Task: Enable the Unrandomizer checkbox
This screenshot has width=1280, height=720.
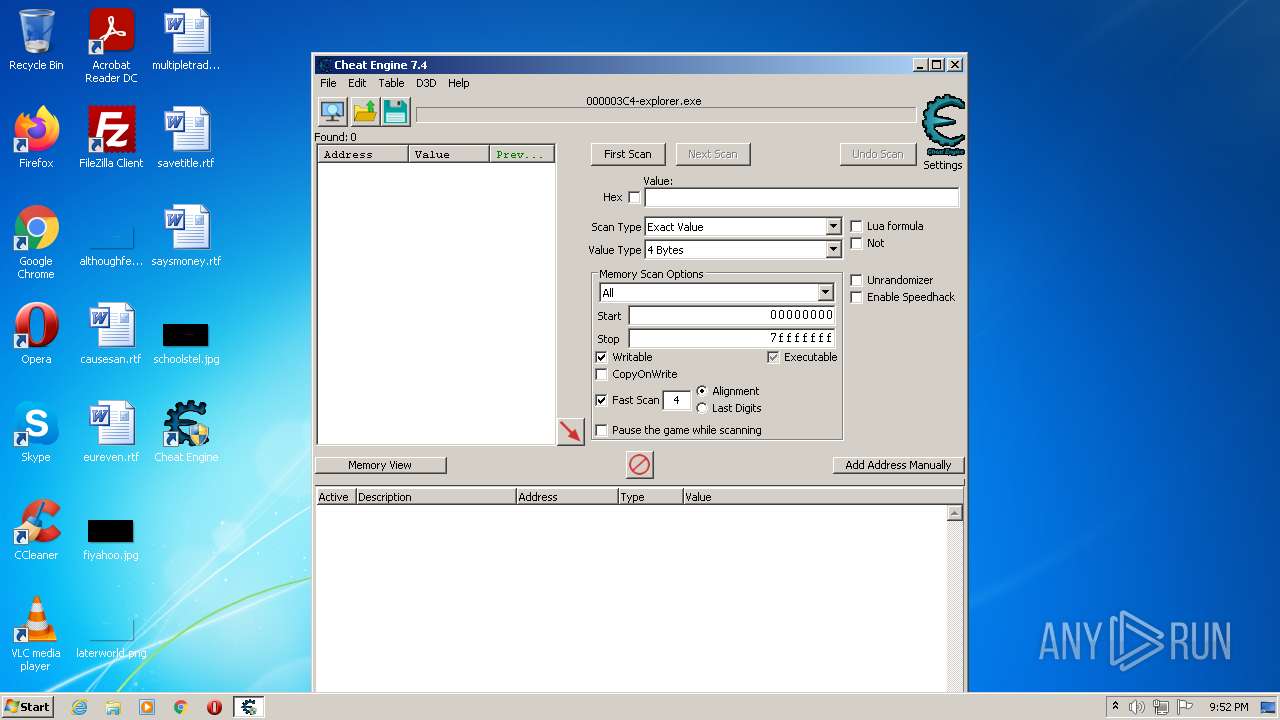Action: point(856,280)
